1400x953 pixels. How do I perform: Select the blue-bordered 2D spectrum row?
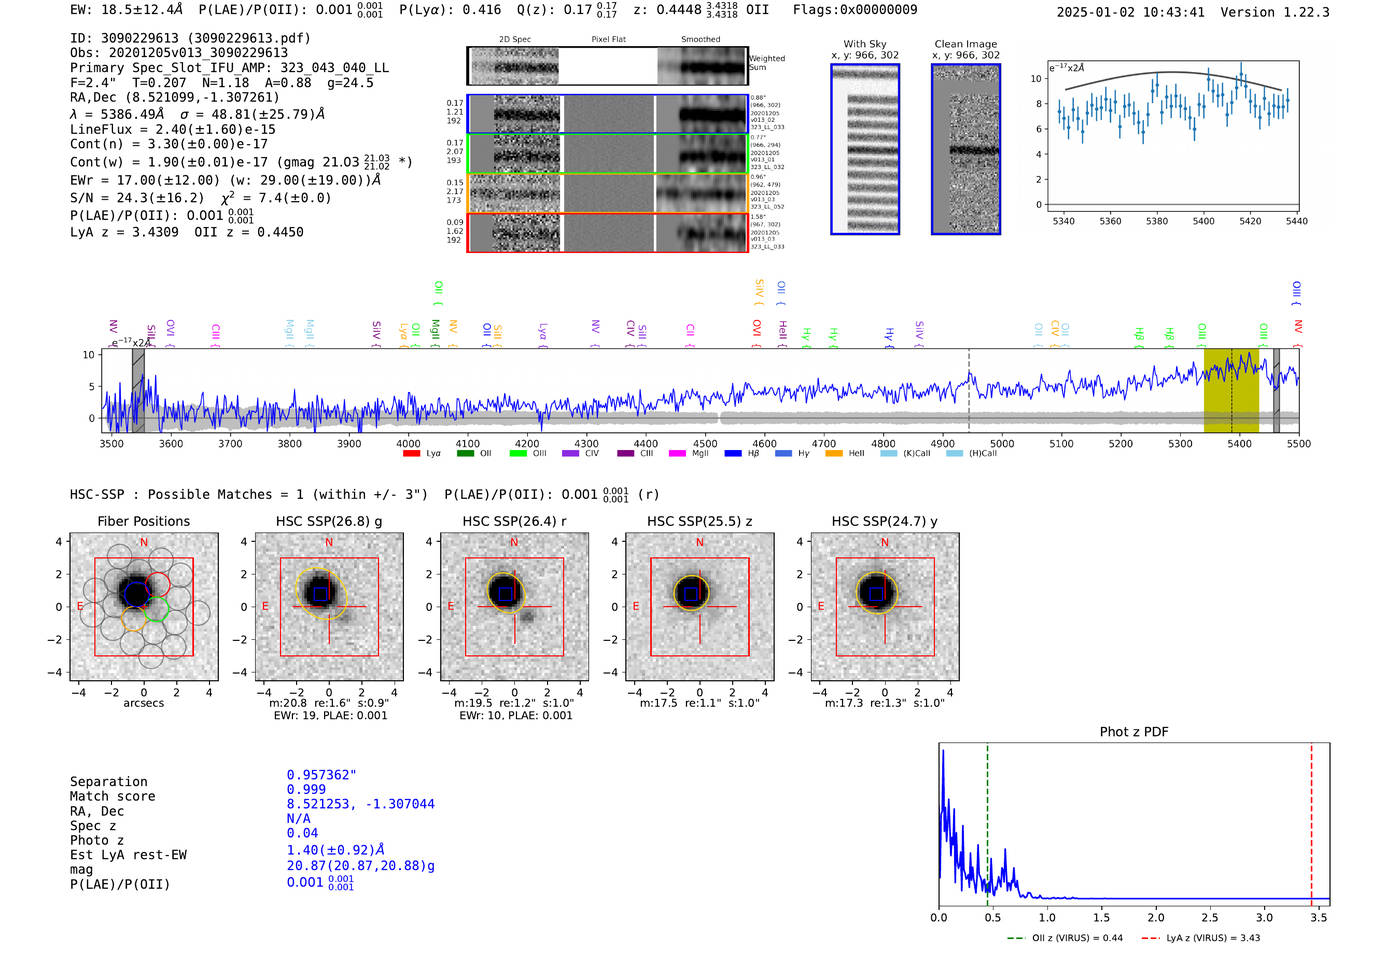coord(607,114)
